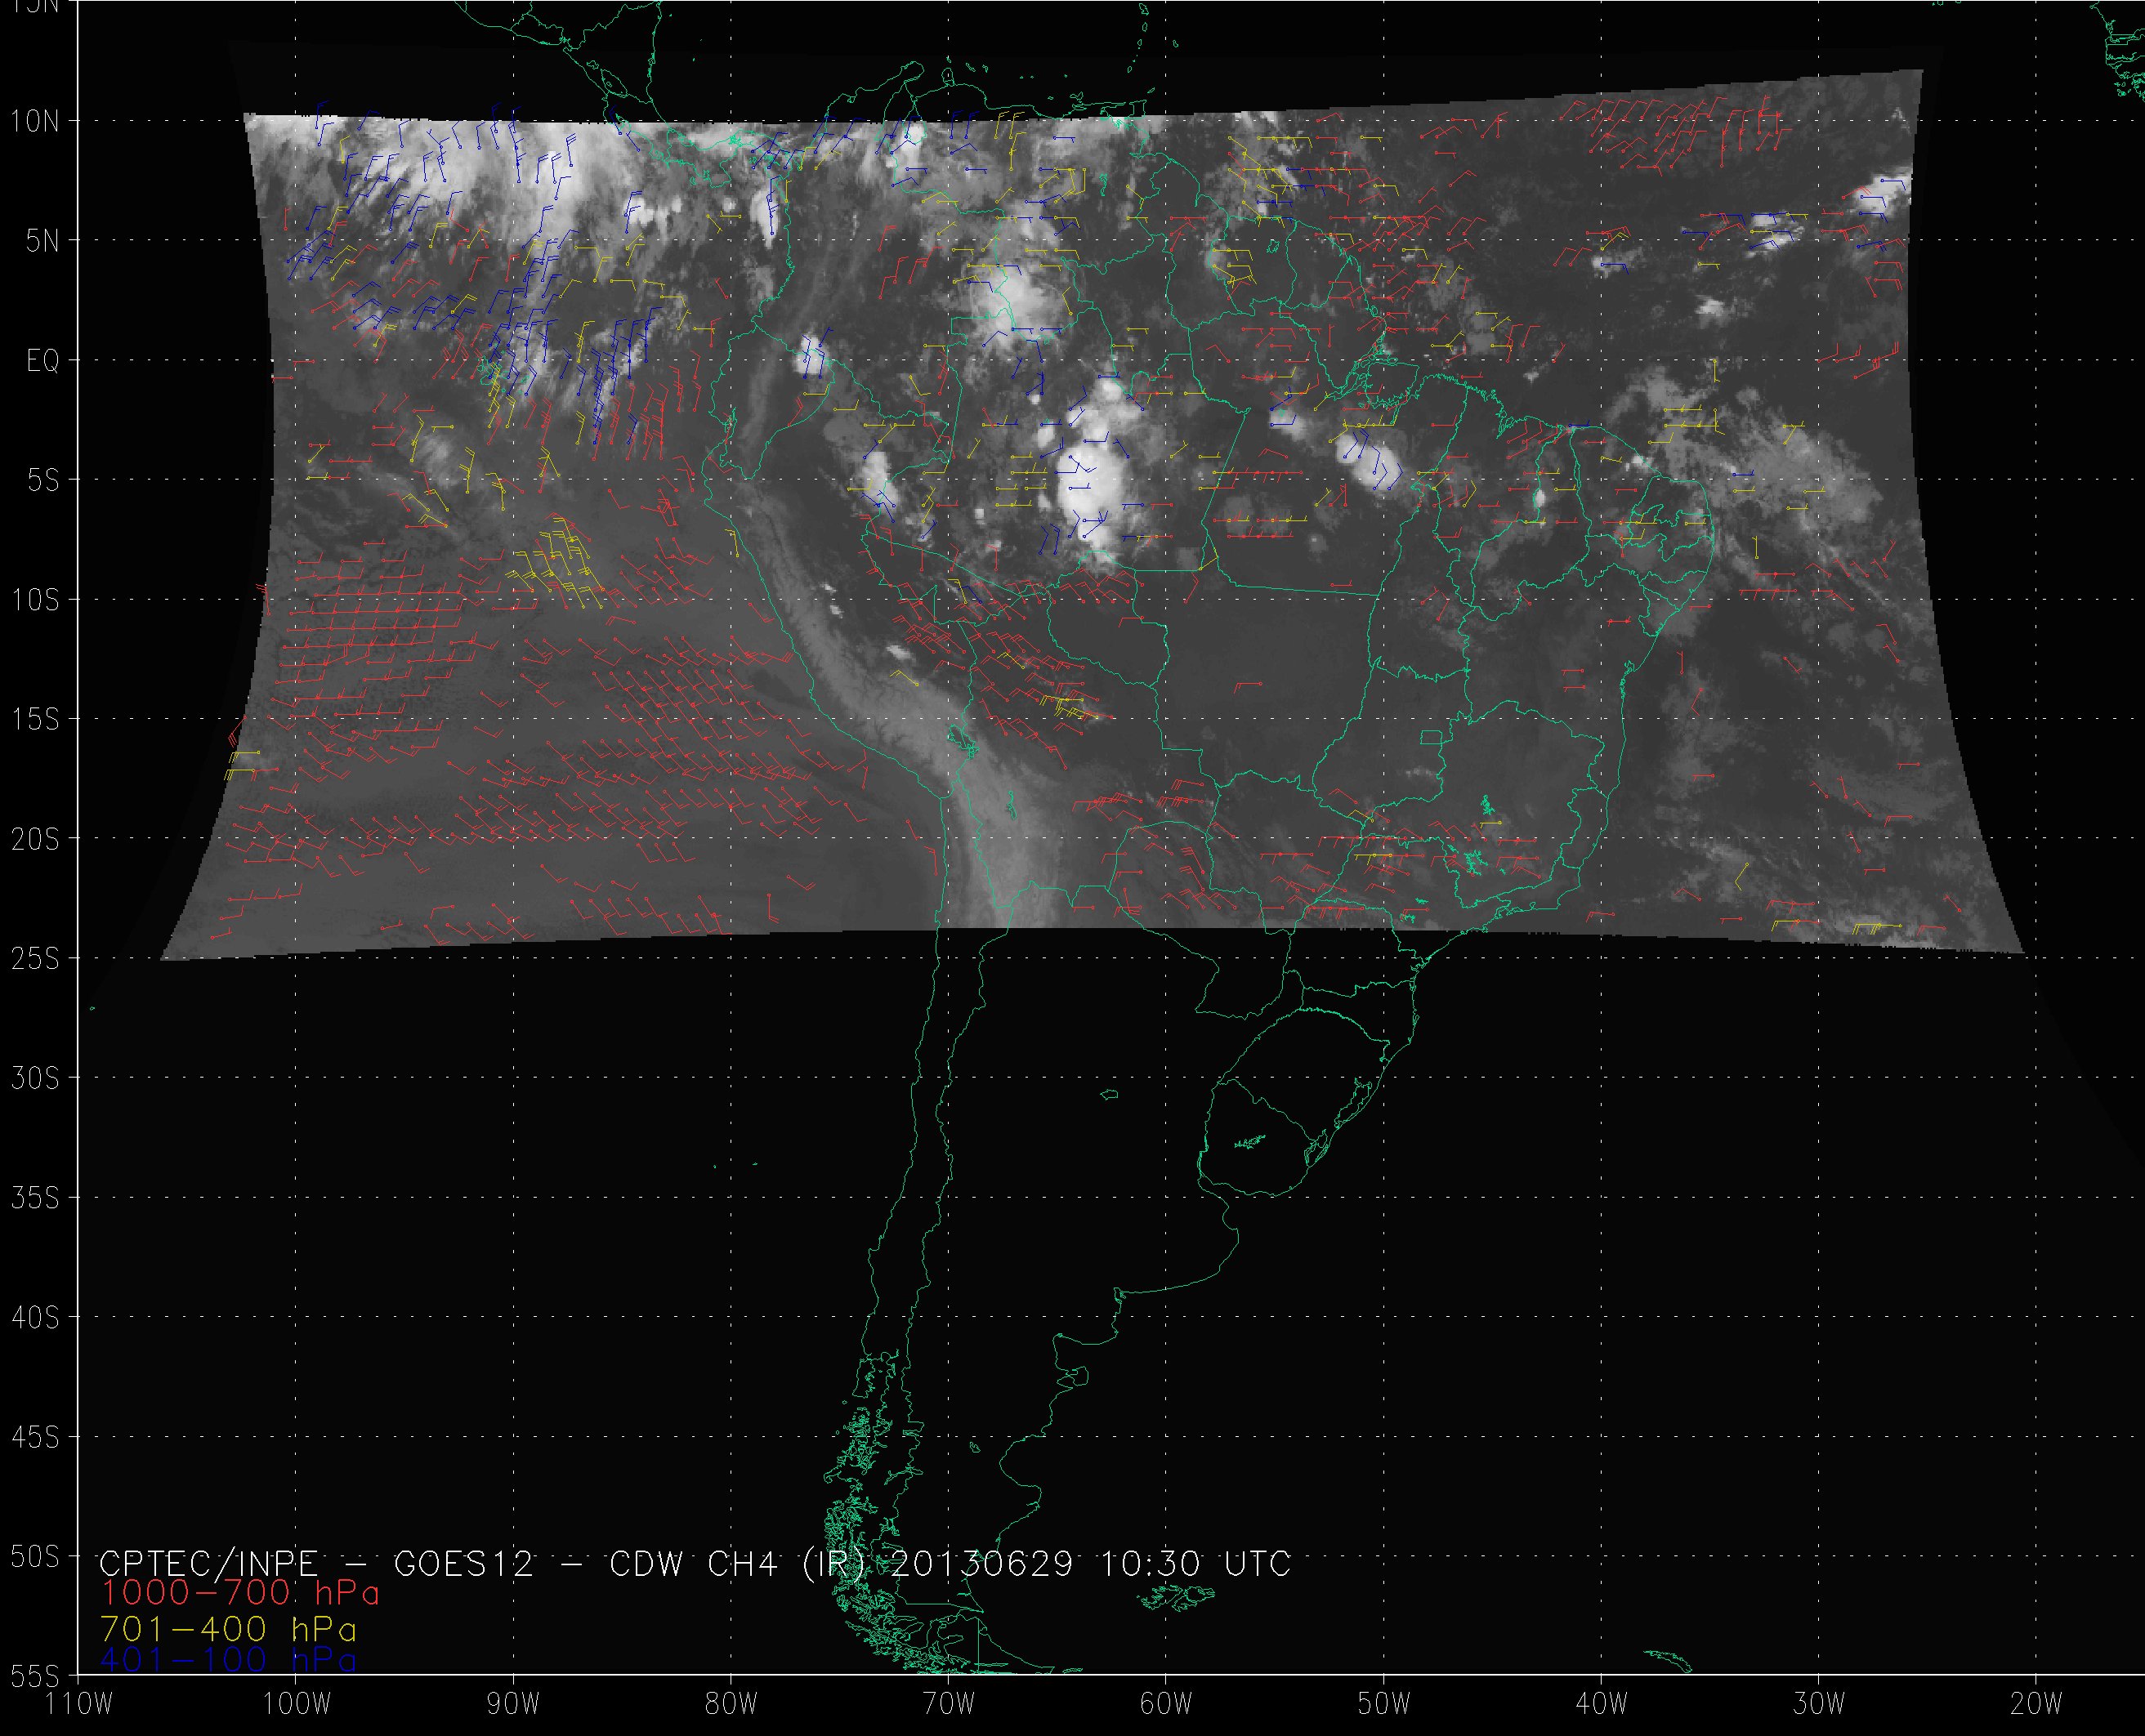Click the 5S latitude axis label

pos(42,480)
